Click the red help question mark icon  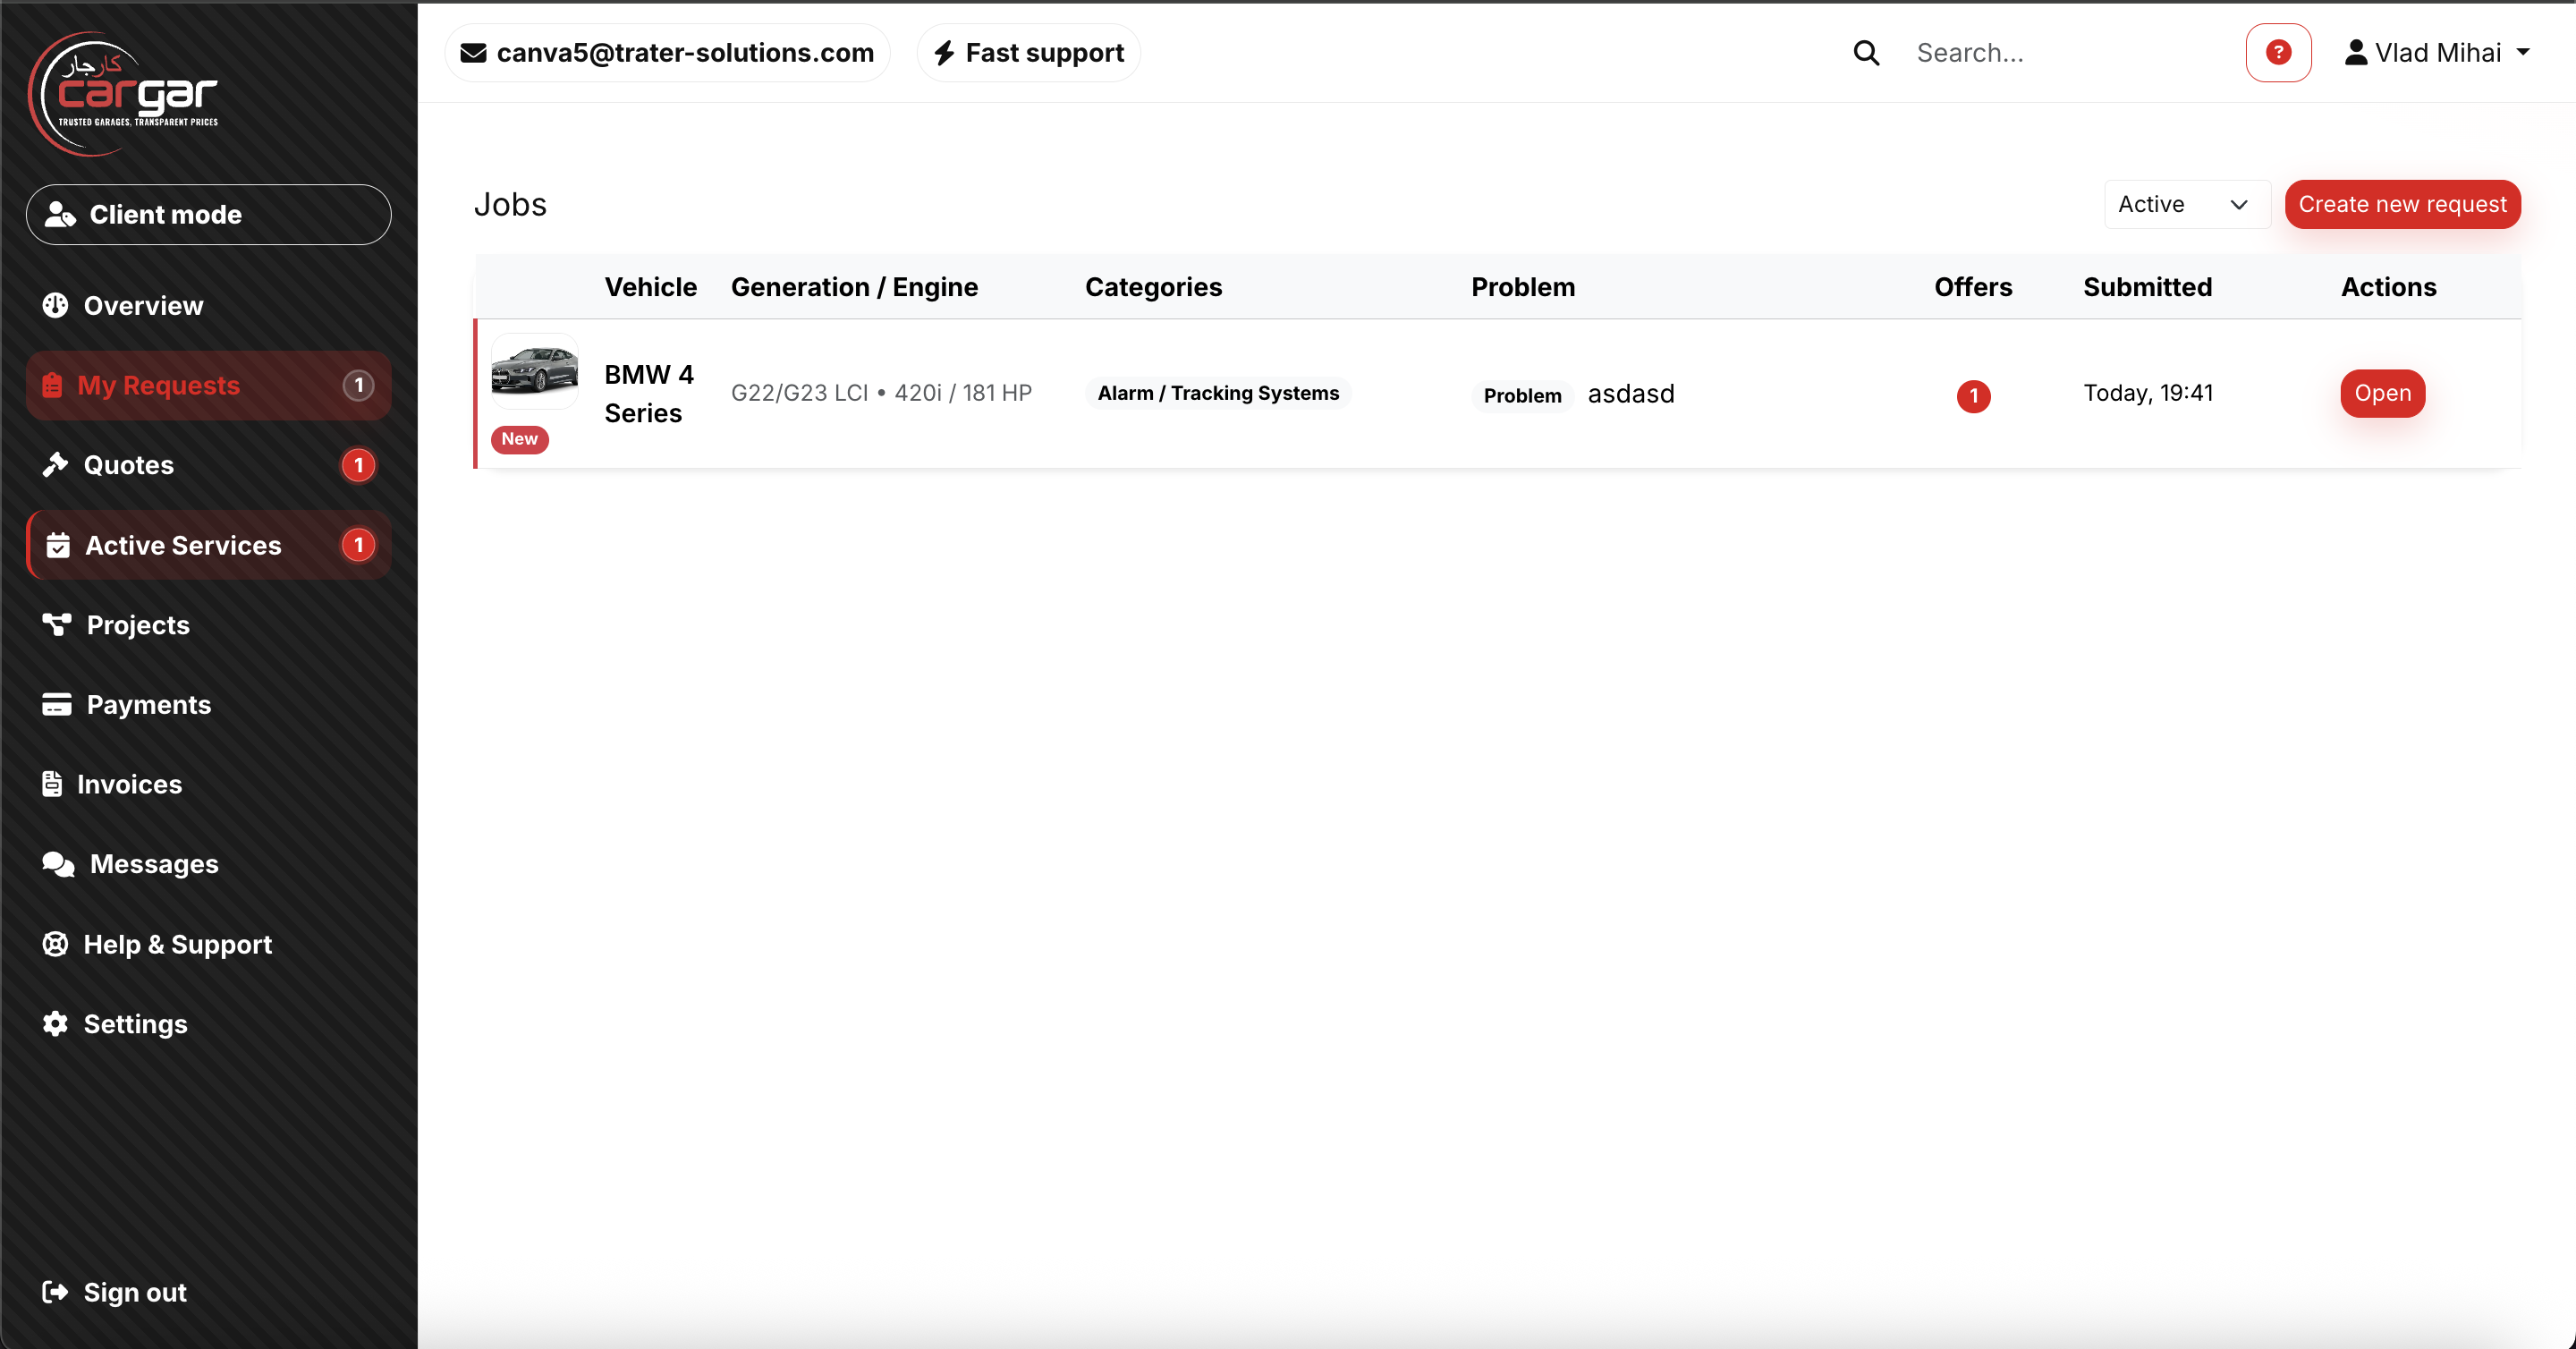[2278, 52]
